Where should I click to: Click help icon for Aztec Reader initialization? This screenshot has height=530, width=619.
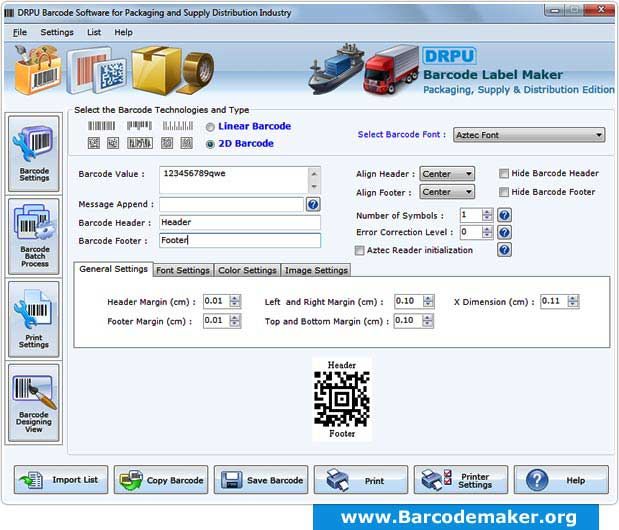pos(505,250)
